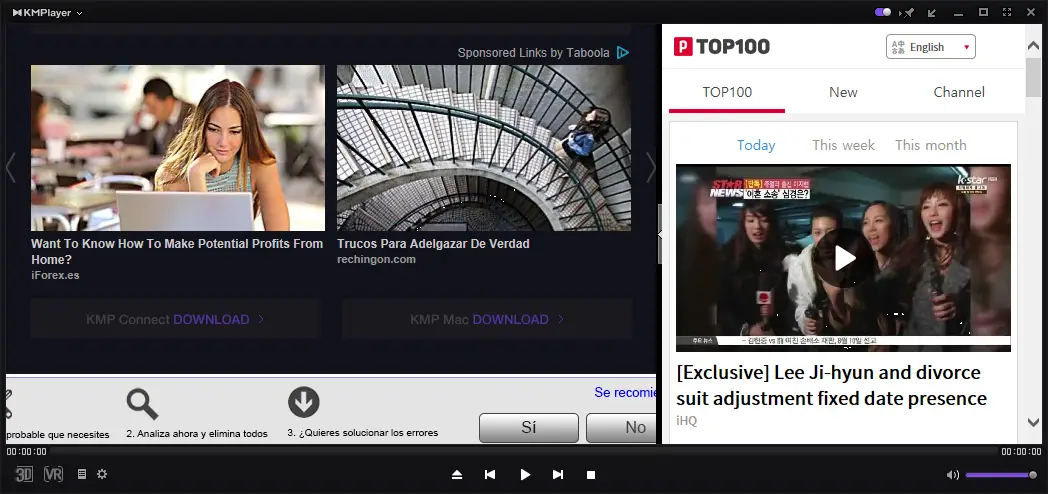Open the woman with laptop ad thumbnail
This screenshot has width=1048, height=494.
click(178, 148)
